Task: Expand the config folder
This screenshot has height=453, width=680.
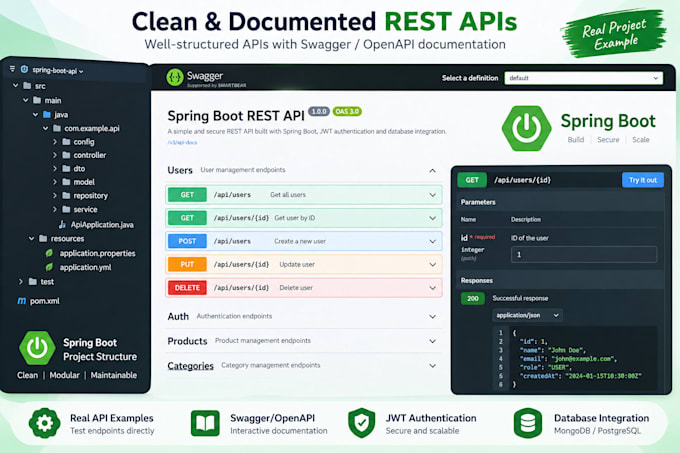Action: 55,142
